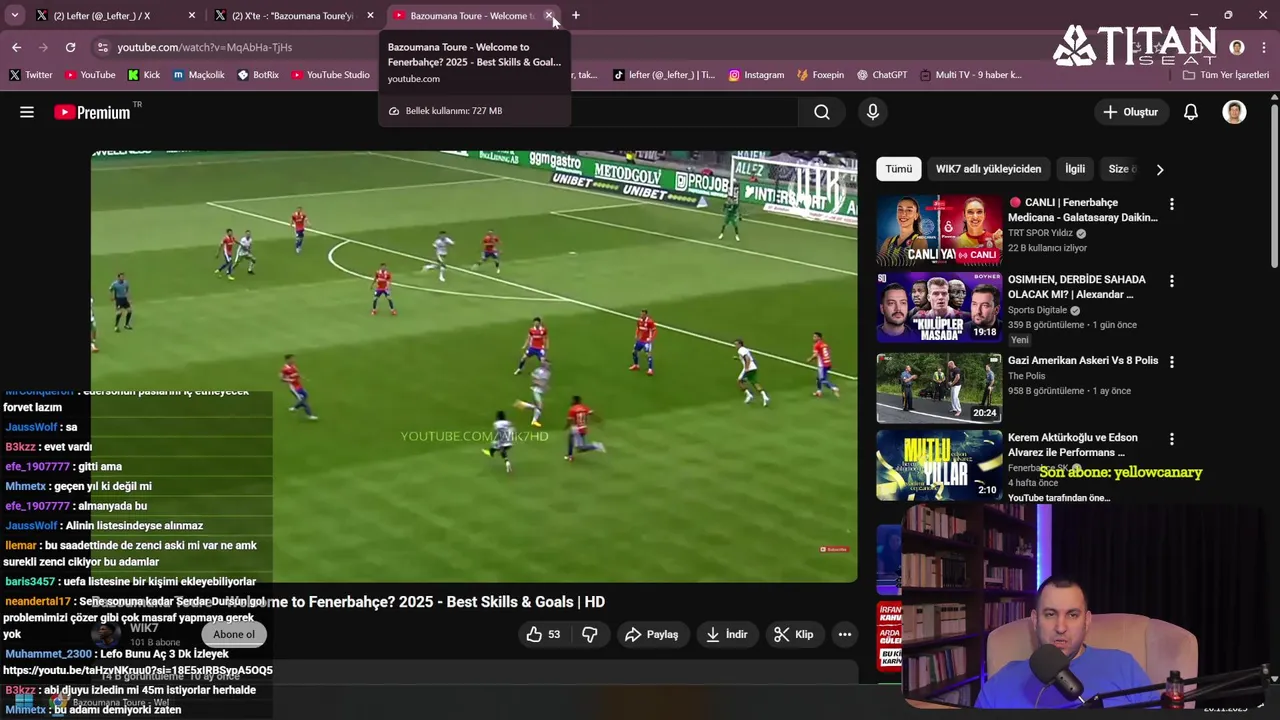Start voice search with the microphone icon

coord(873,112)
